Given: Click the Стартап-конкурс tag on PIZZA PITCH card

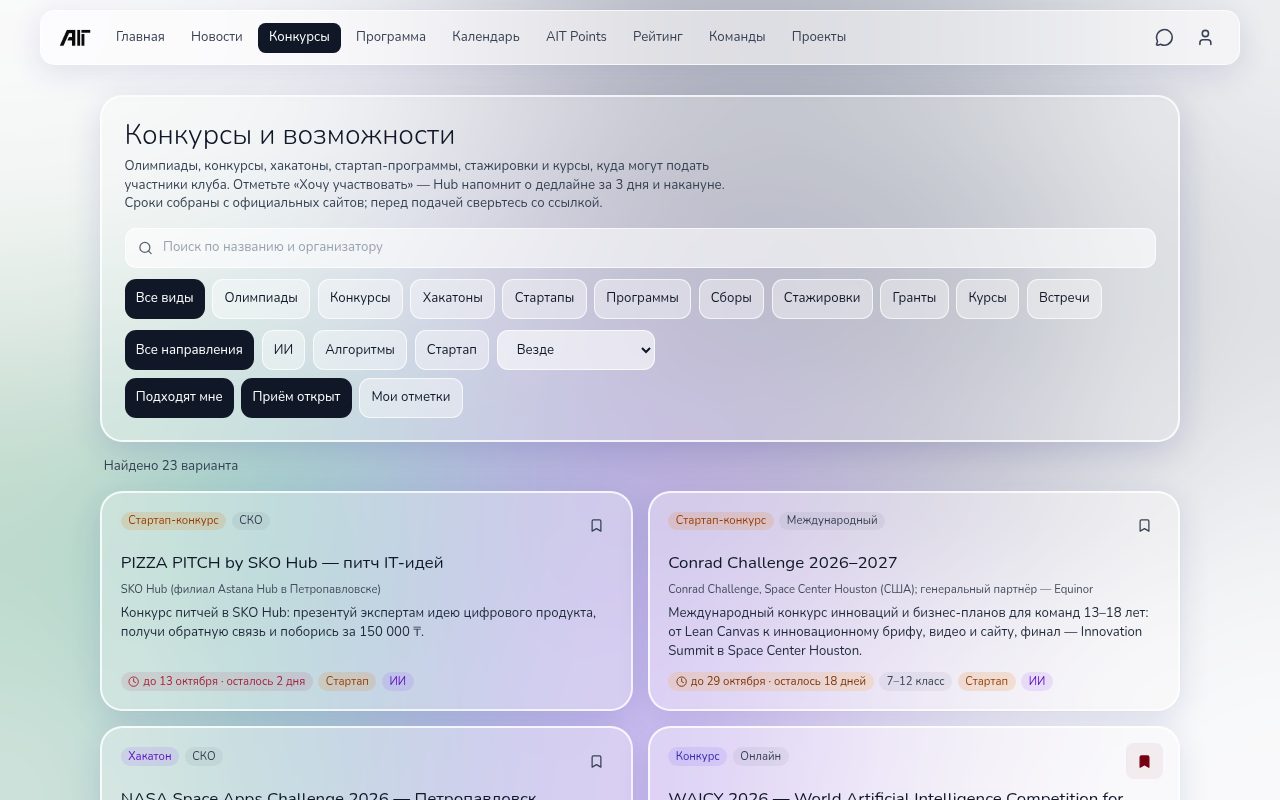Looking at the screenshot, I should tap(173, 521).
